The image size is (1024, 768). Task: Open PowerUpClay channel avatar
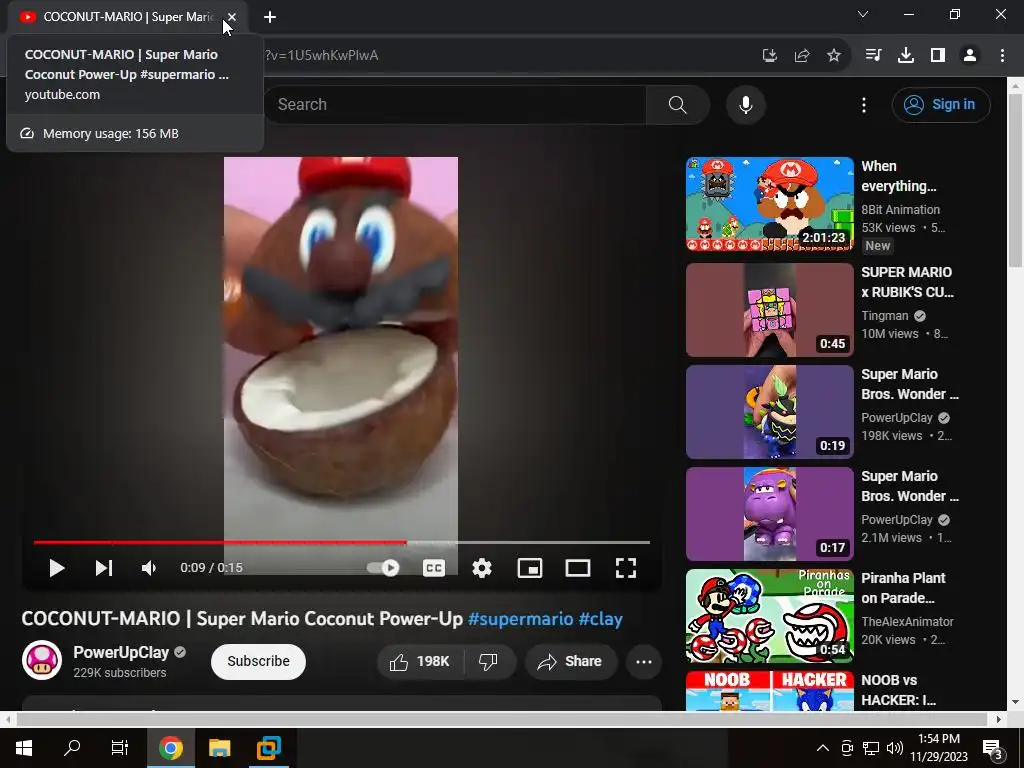tap(42, 660)
